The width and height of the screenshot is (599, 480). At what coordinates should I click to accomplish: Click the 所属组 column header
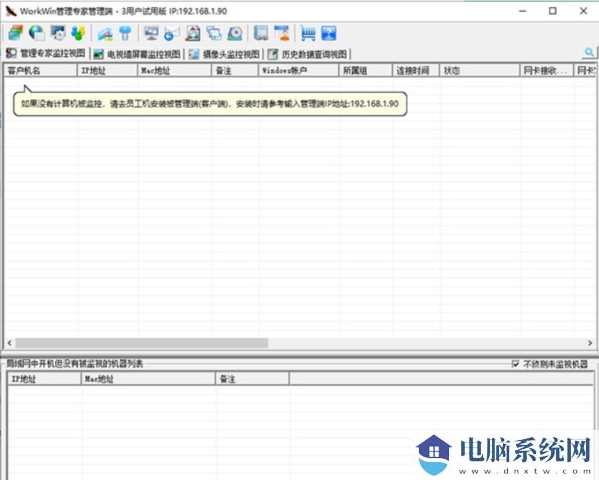tap(366, 70)
